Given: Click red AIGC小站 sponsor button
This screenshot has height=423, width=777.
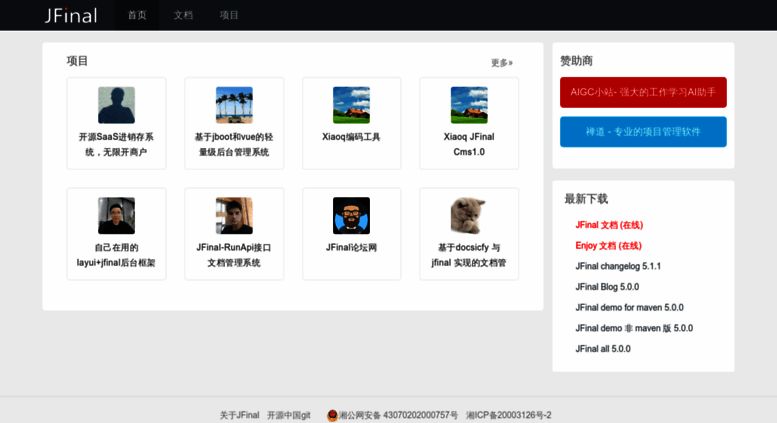Looking at the screenshot, I should click(x=643, y=92).
